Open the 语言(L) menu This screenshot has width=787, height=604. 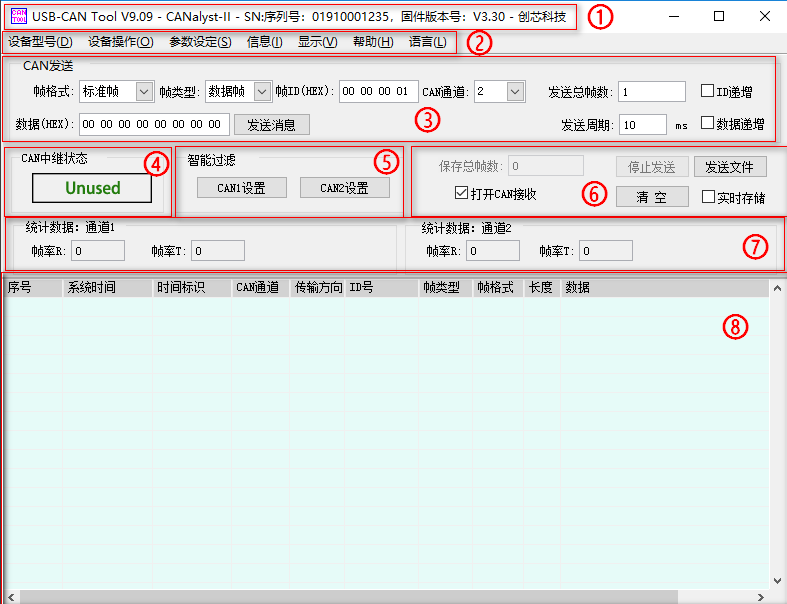pos(427,42)
